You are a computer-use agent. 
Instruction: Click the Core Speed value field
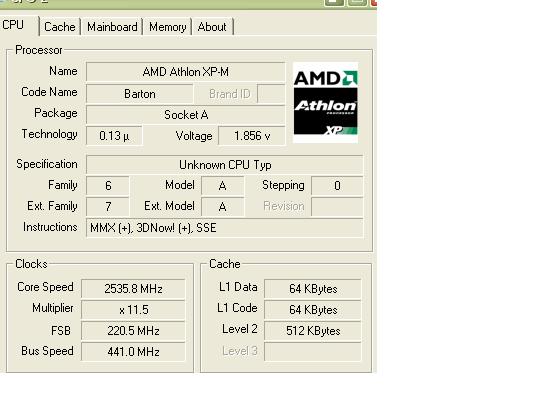pyautogui.click(x=133, y=289)
